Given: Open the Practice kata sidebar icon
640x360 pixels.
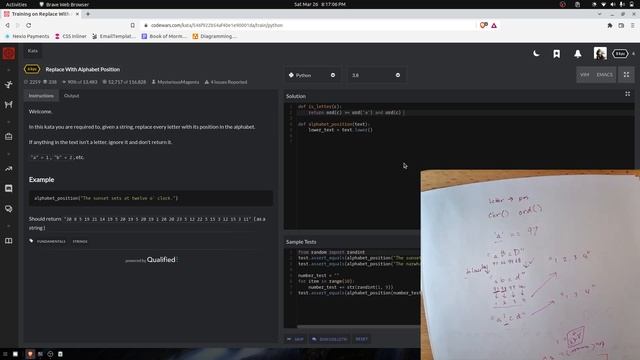Looking at the screenshot, I should [x=9, y=84].
